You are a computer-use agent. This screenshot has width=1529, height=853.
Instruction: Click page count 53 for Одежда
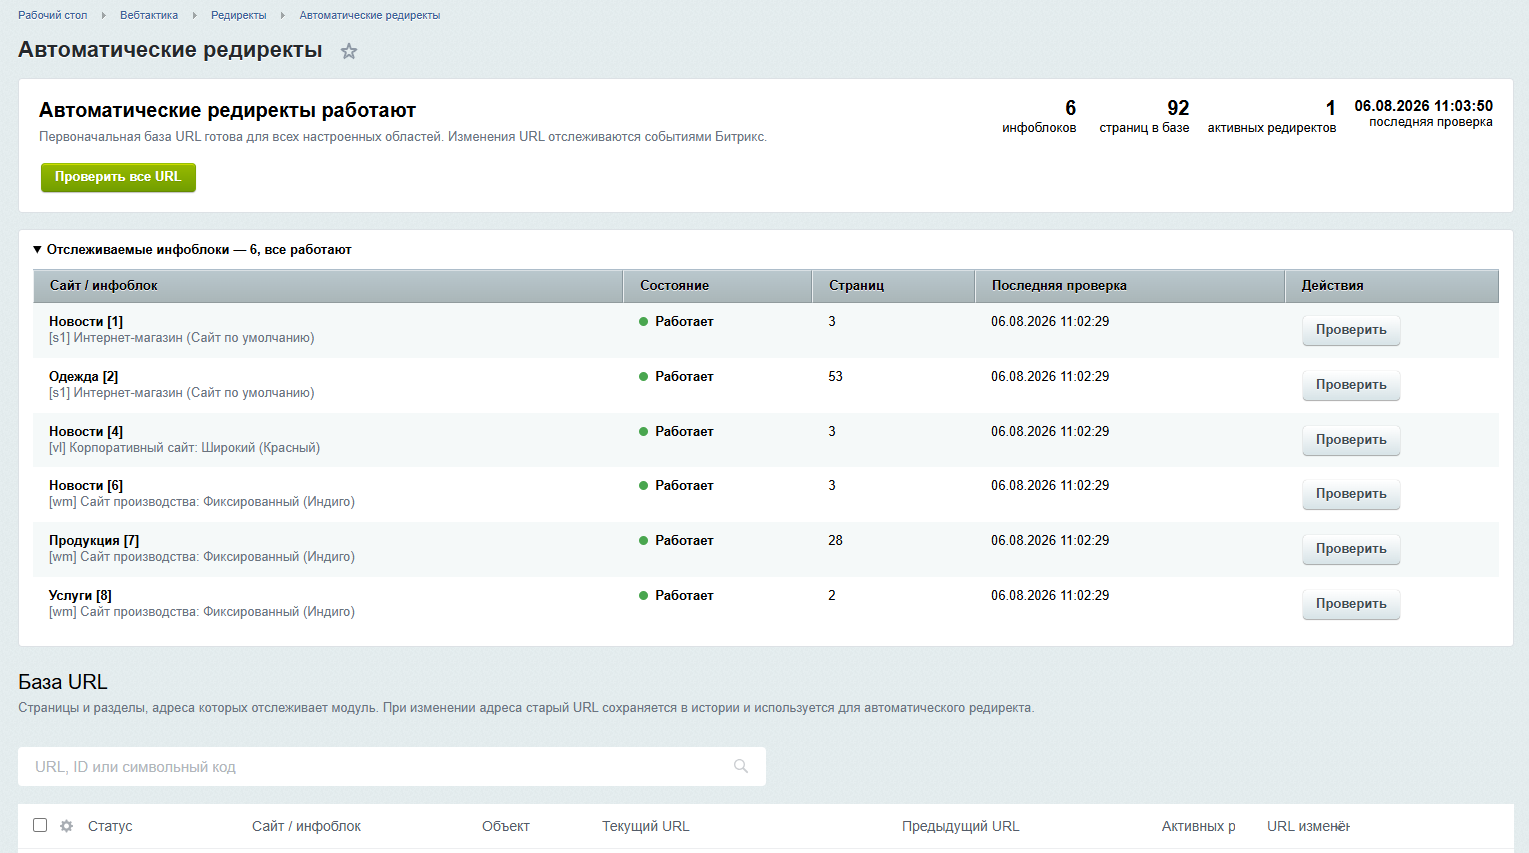coord(835,376)
